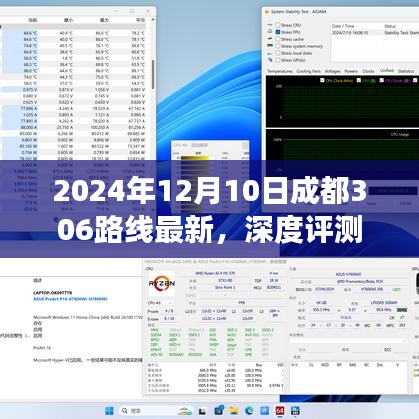The height and width of the screenshot is (419, 419).
Task: Click the Ryzen logo in HWiNFO summary
Action: tap(161, 284)
